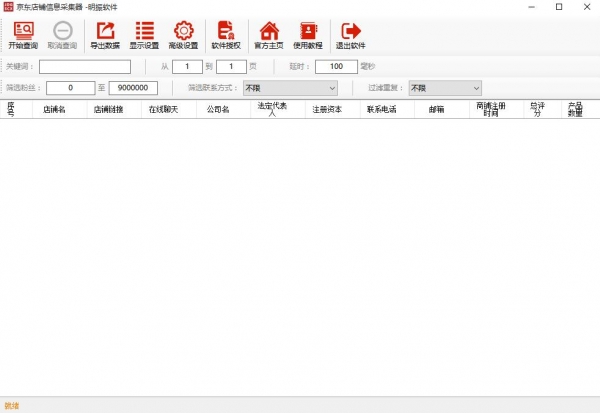
Task: Open 软件授权 software license
Action: [x=226, y=35]
